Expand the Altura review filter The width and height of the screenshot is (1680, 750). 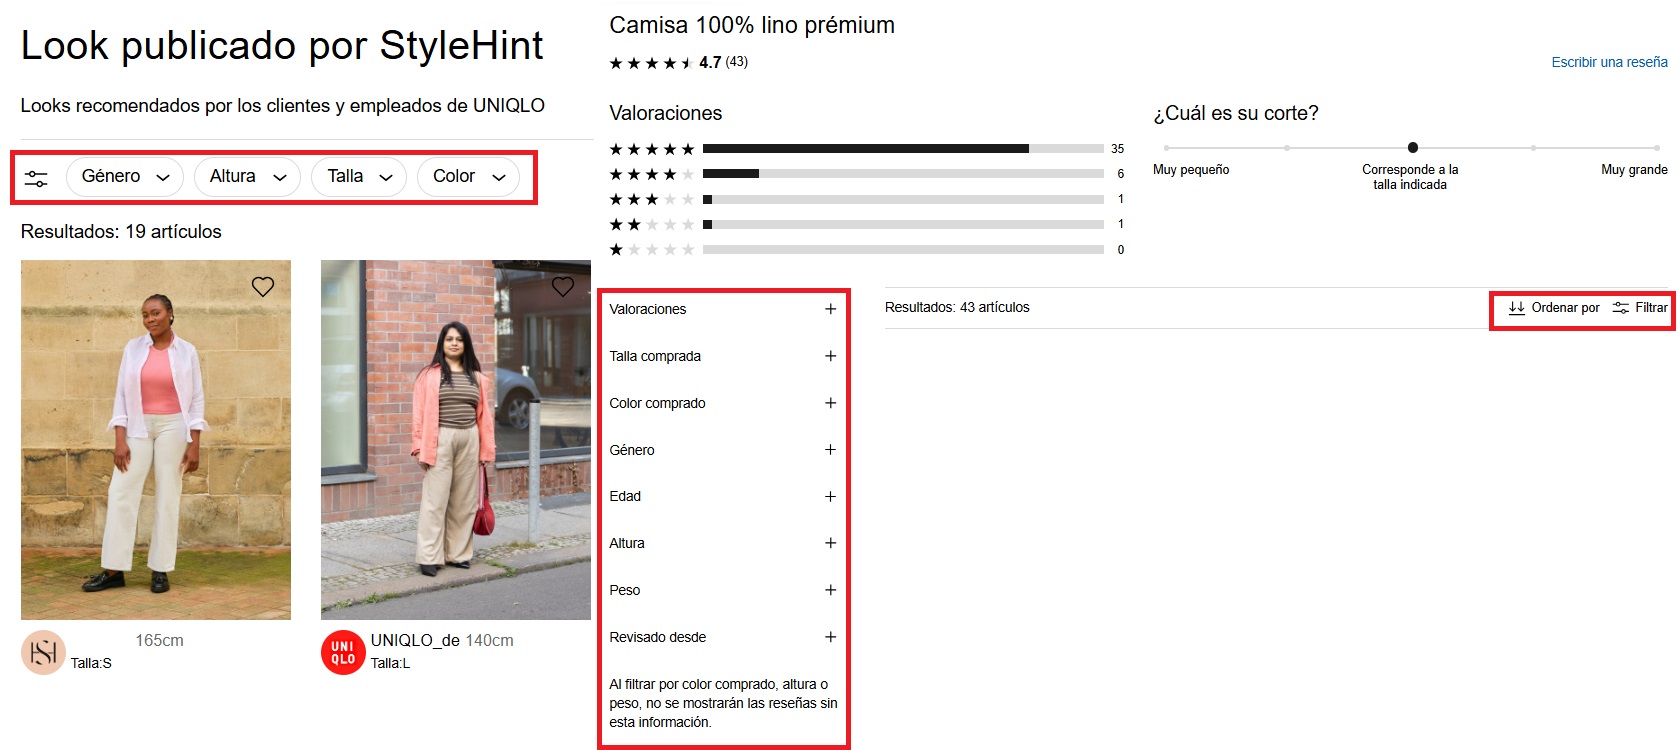[x=723, y=543]
